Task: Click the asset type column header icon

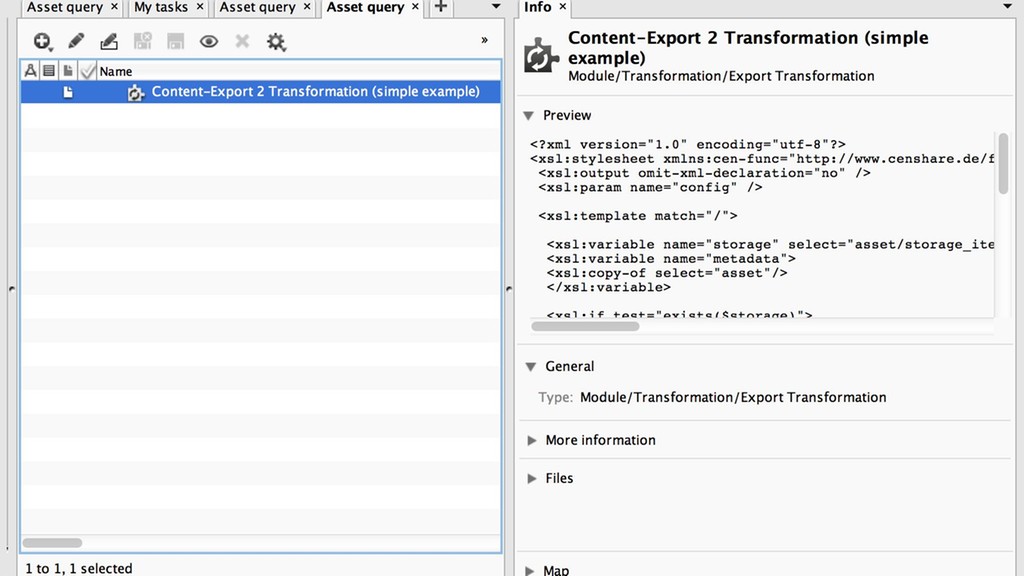Action: (x=29, y=70)
